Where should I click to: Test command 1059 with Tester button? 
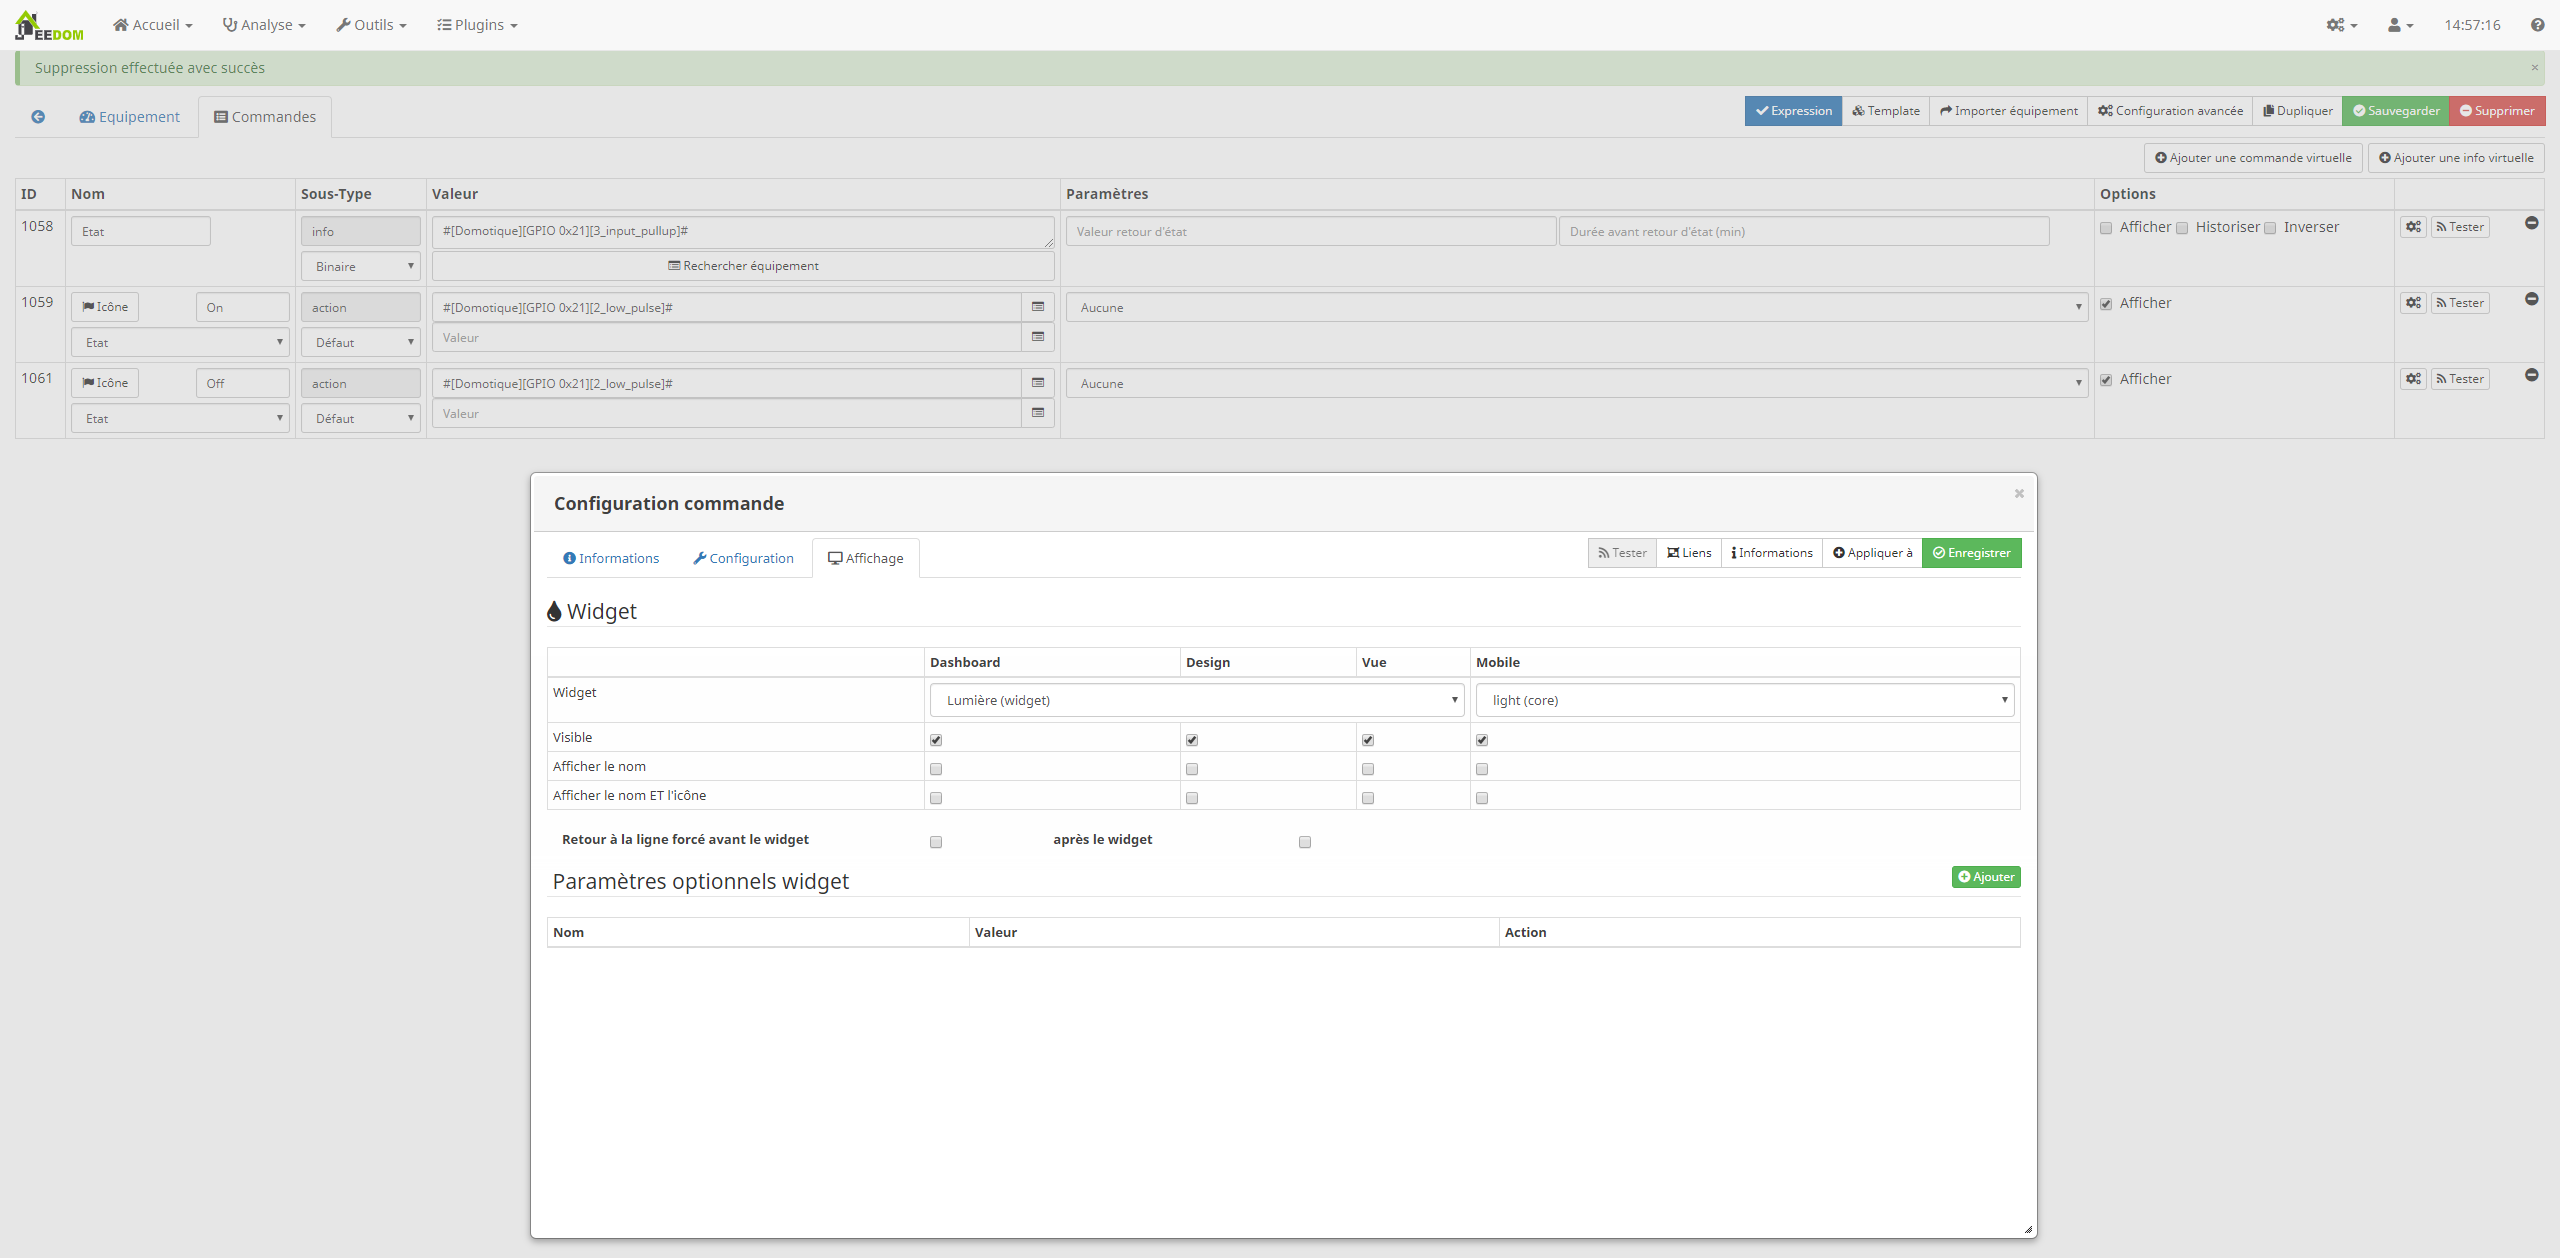(2460, 303)
